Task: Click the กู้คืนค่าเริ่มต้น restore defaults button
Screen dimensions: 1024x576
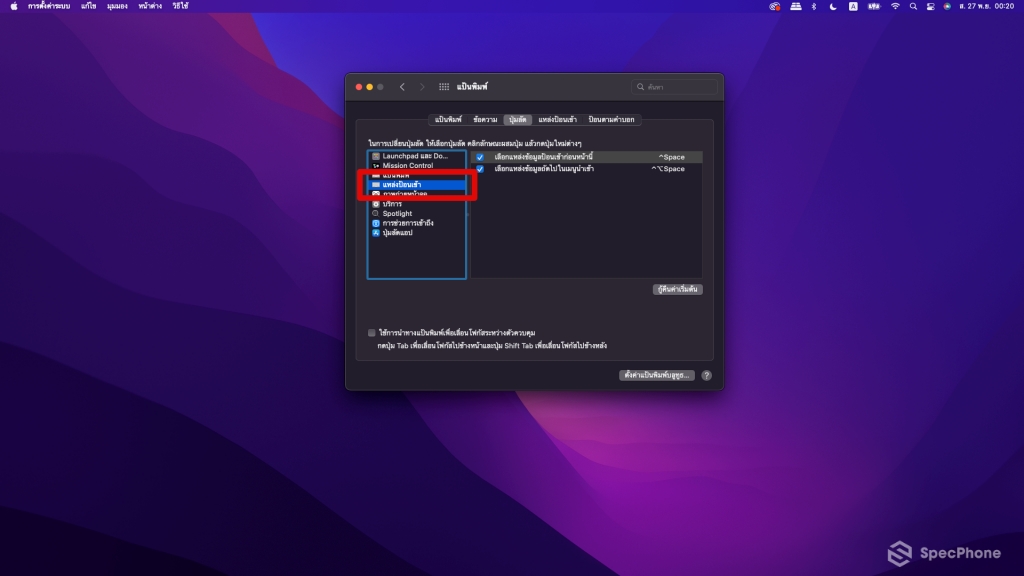Action: pyautogui.click(x=678, y=289)
